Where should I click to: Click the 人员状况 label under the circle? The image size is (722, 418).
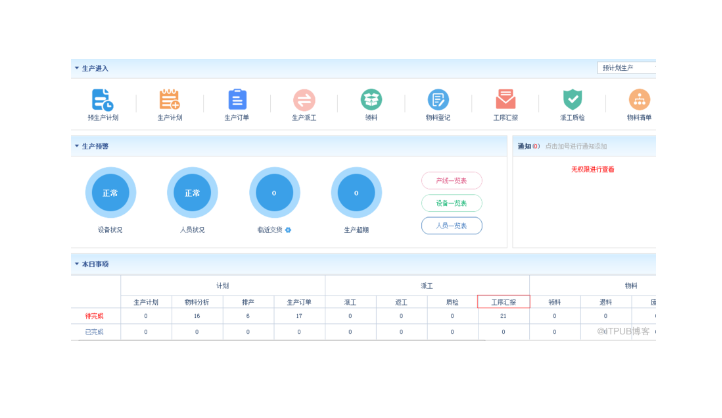click(192, 230)
